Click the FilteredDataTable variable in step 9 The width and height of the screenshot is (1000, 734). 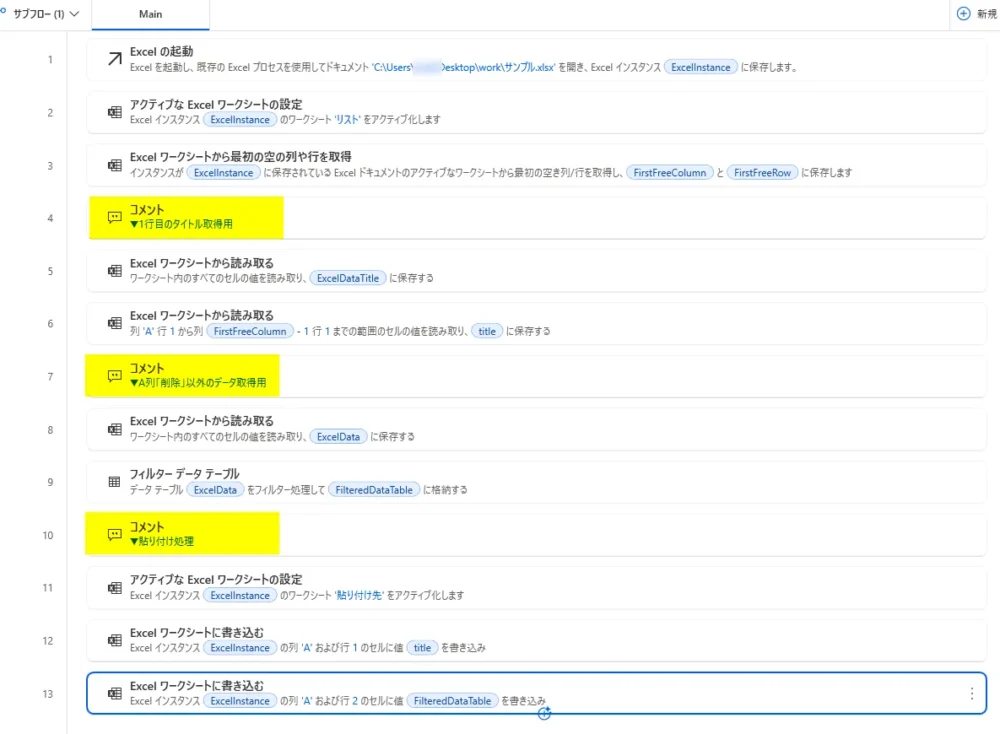[x=374, y=490]
